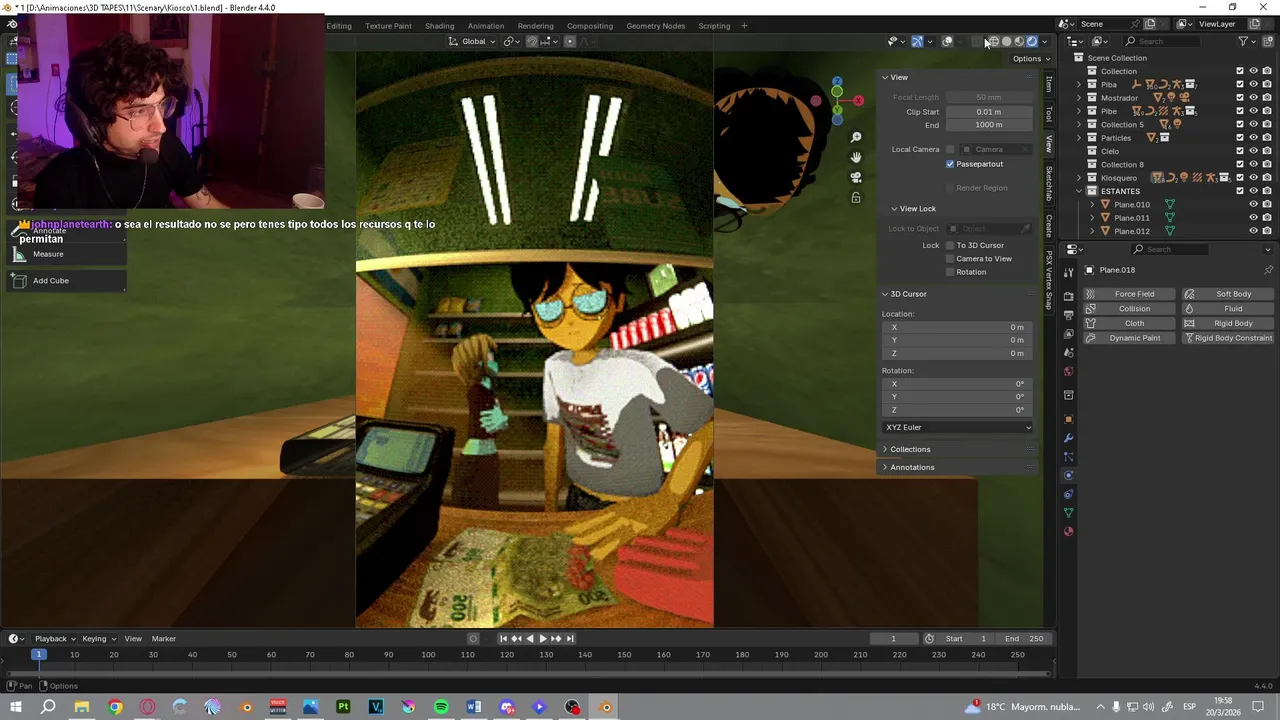1280x720 pixels.
Task: Expand the Pibe collection in outliner
Action: (x=1079, y=111)
